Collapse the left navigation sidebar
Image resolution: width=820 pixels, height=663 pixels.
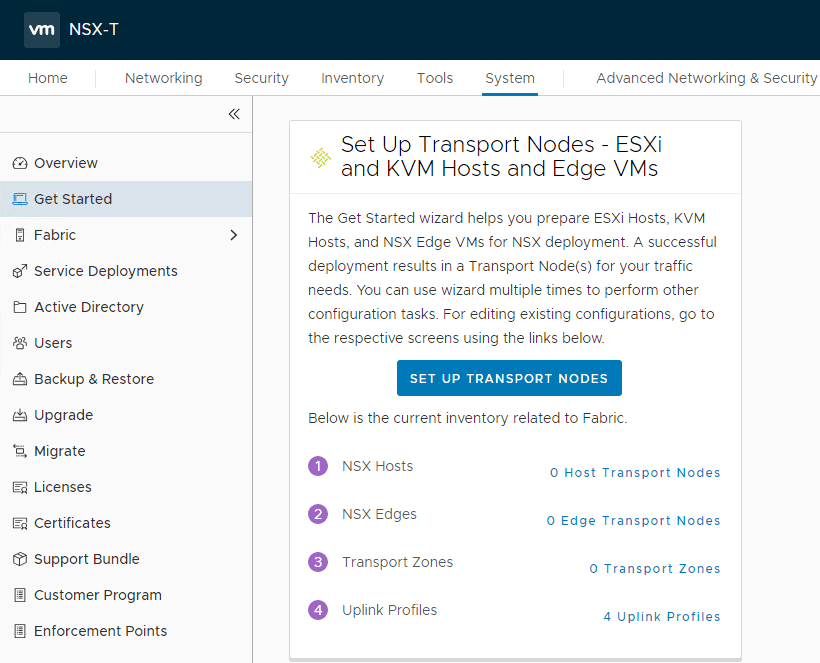pyautogui.click(x=234, y=114)
